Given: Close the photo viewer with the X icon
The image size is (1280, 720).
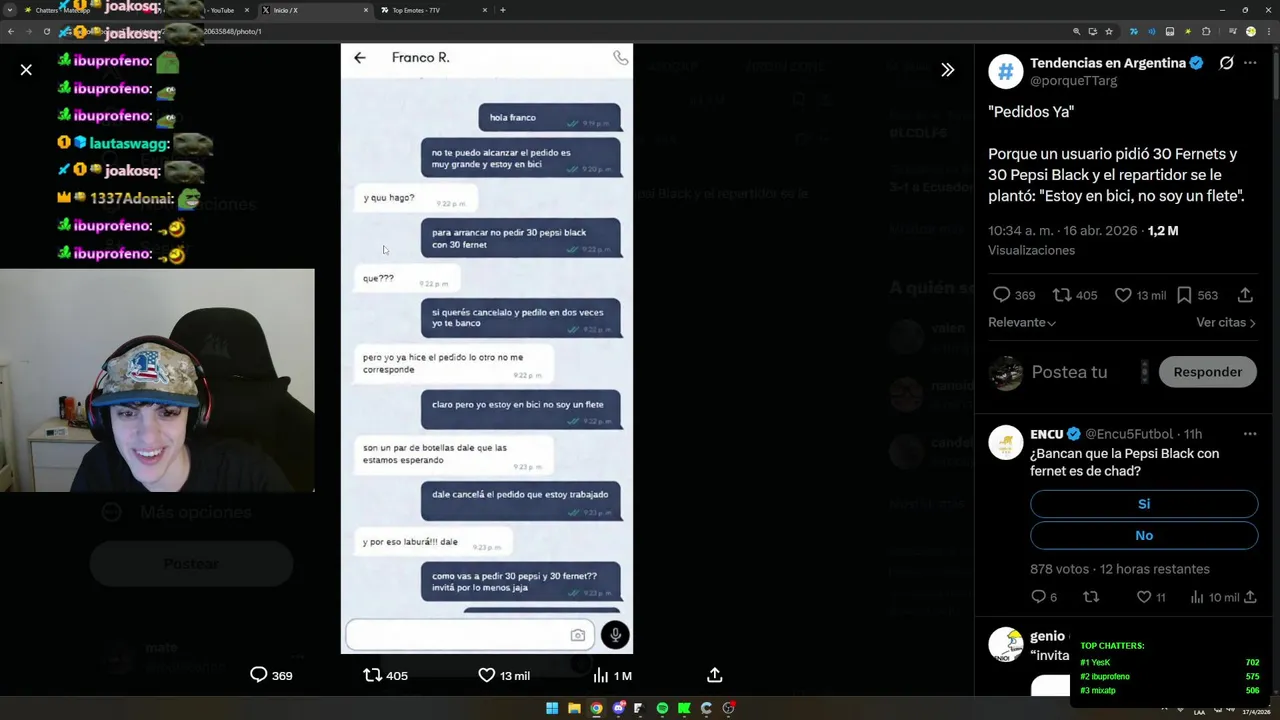Looking at the screenshot, I should [26, 70].
